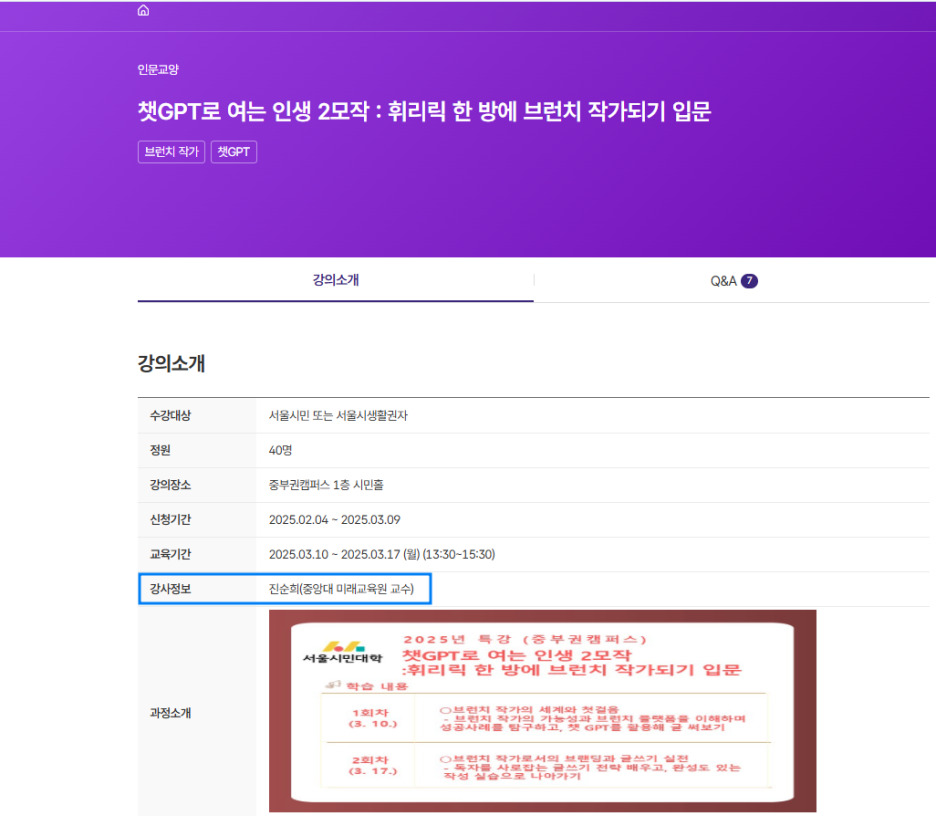Click 1회차 (3. 10.) session in poster
936x816 pixels.
click(x=372, y=718)
